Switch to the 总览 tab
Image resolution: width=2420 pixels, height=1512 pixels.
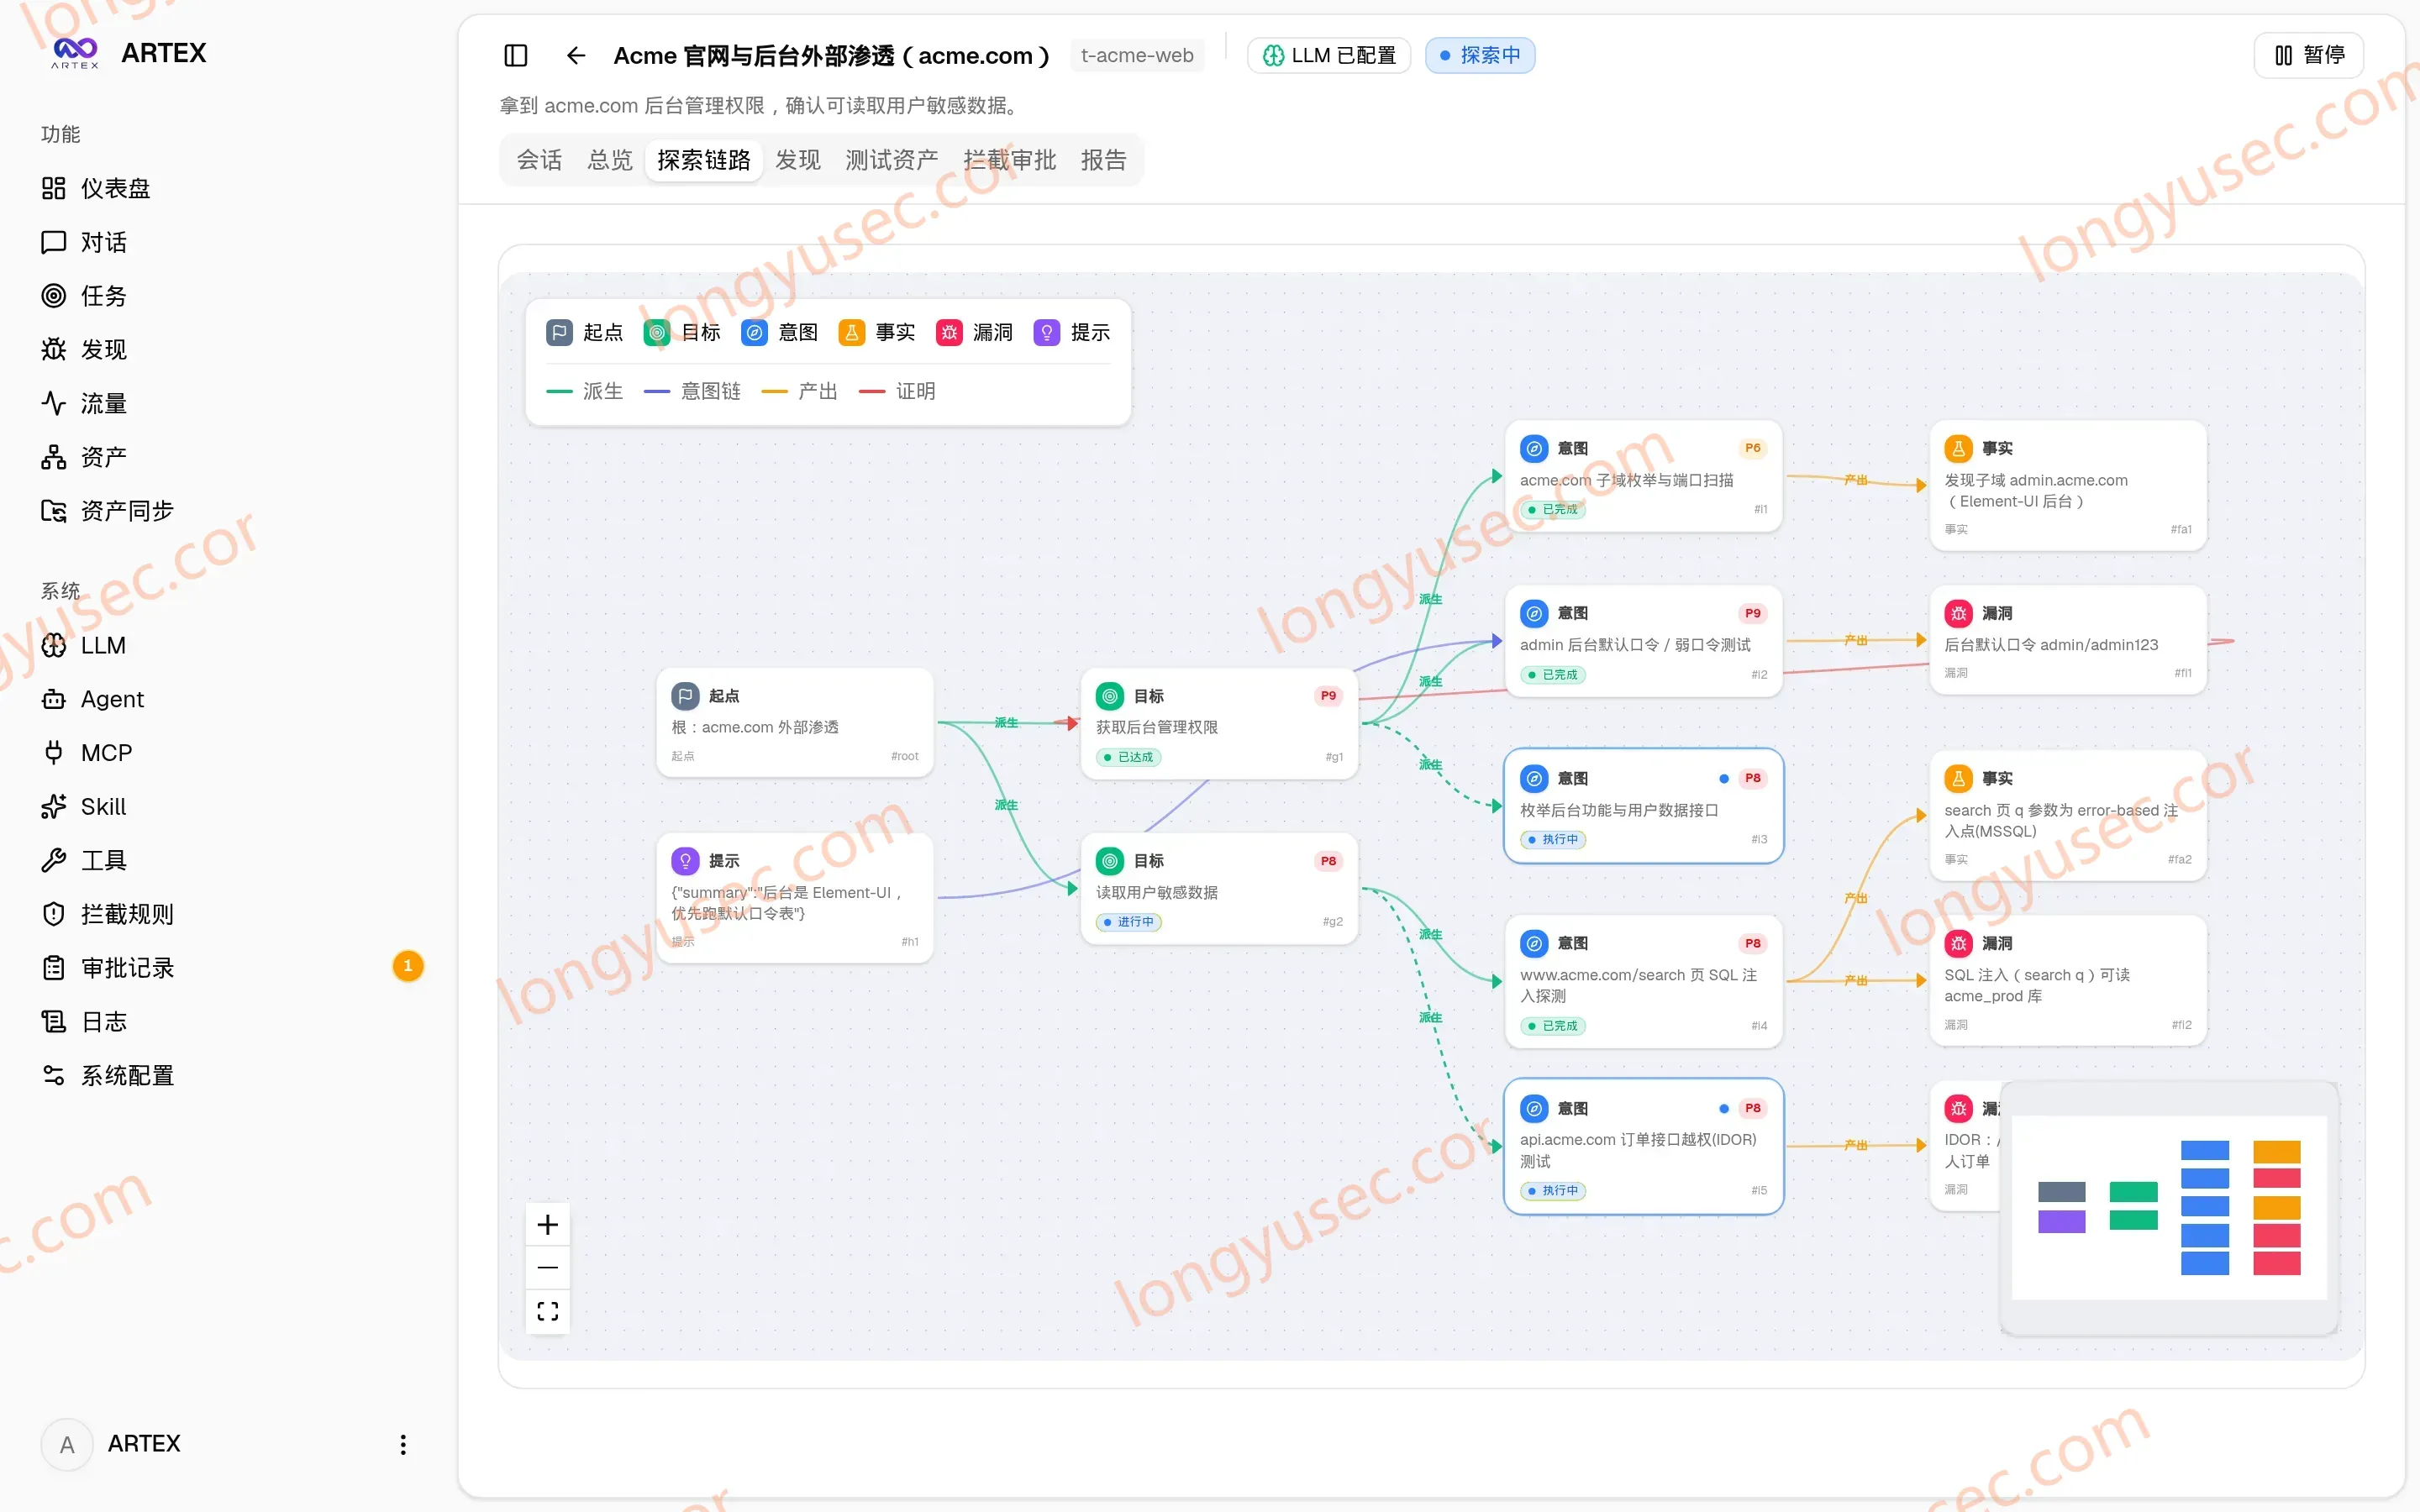(610, 160)
